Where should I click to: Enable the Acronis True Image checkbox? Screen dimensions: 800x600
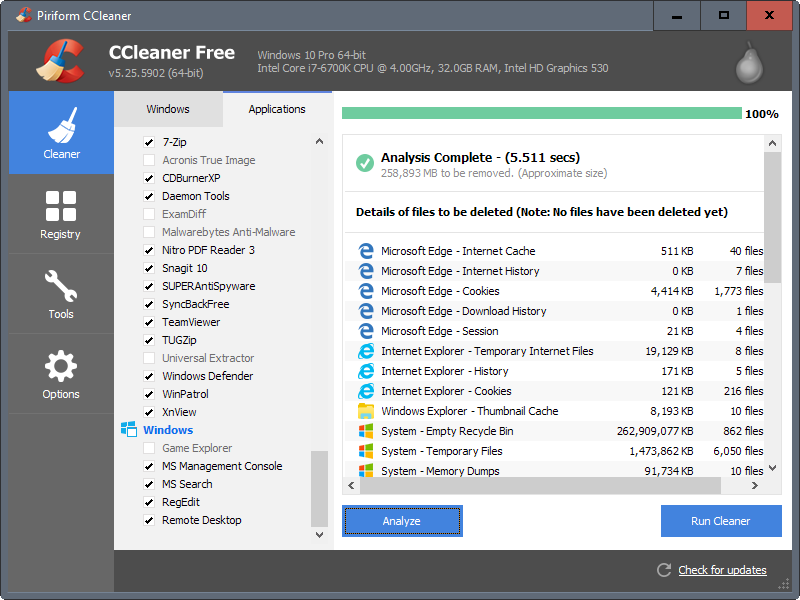tap(149, 160)
